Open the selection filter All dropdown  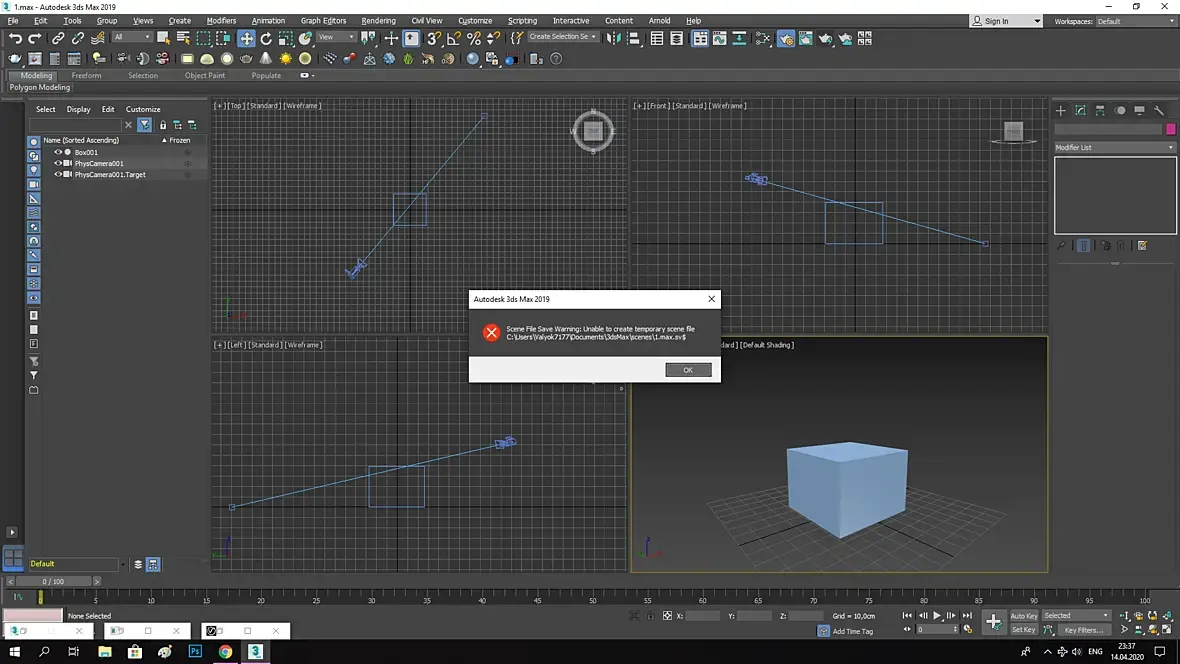pyautogui.click(x=131, y=37)
